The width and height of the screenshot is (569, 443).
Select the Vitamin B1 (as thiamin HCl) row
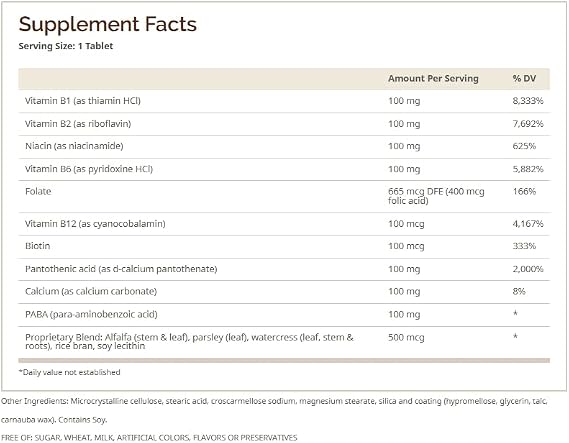click(284, 101)
